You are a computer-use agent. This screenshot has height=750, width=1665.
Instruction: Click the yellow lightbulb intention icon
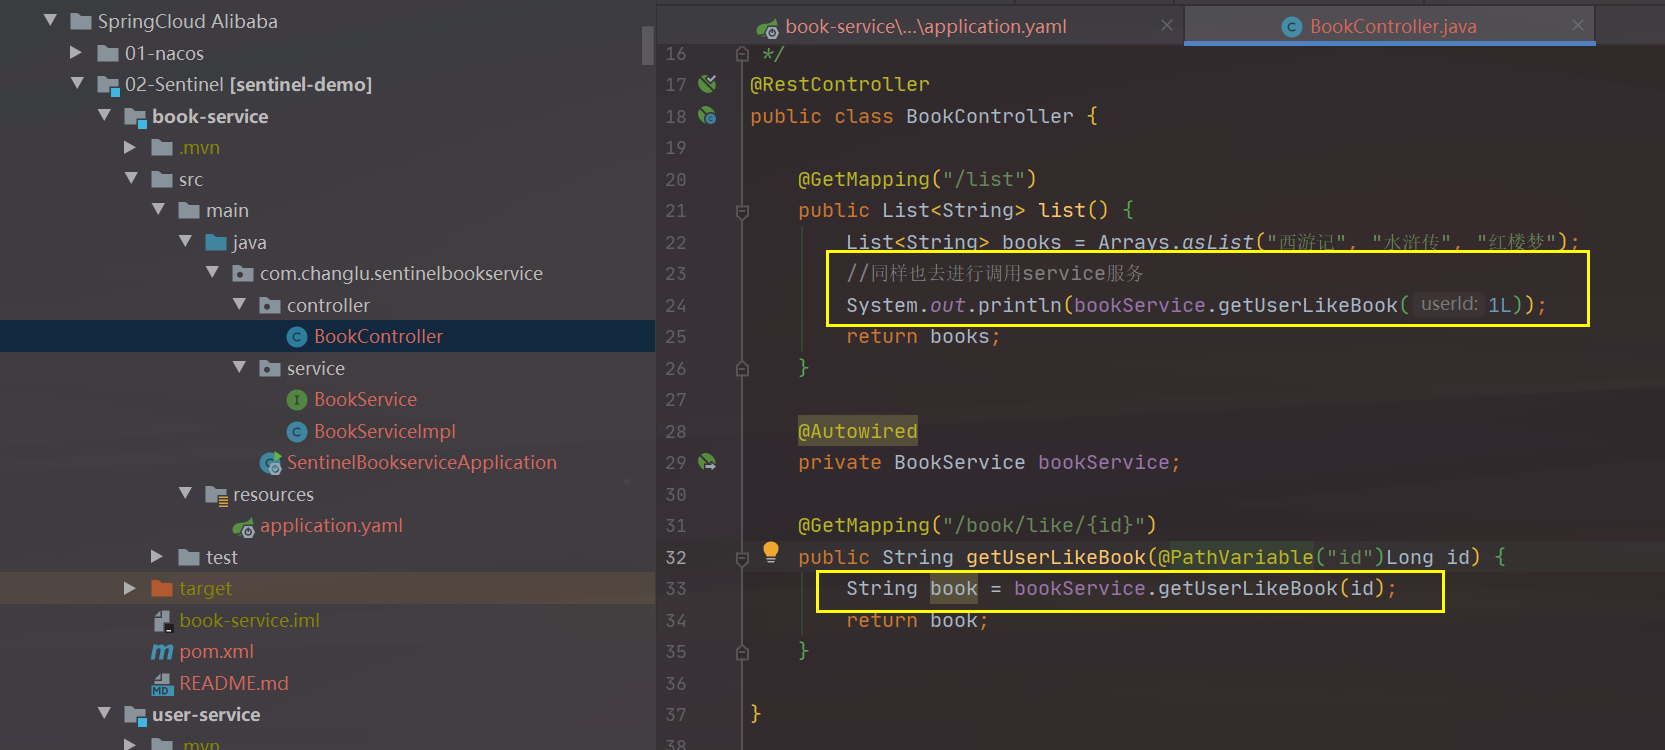point(771,552)
